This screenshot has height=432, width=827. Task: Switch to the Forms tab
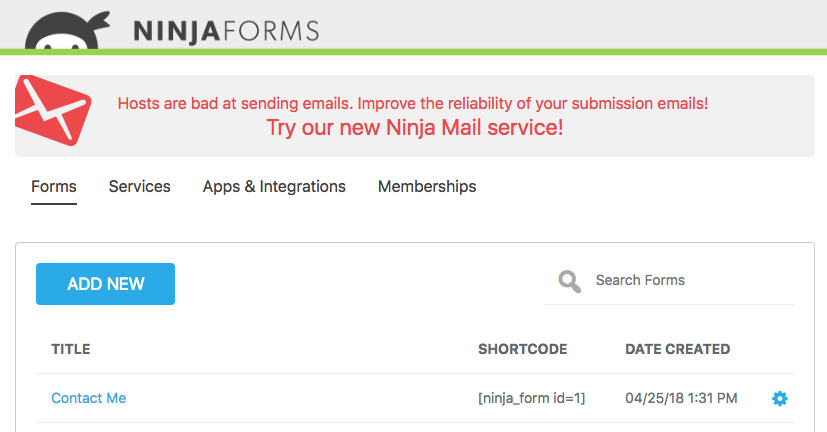coord(54,186)
